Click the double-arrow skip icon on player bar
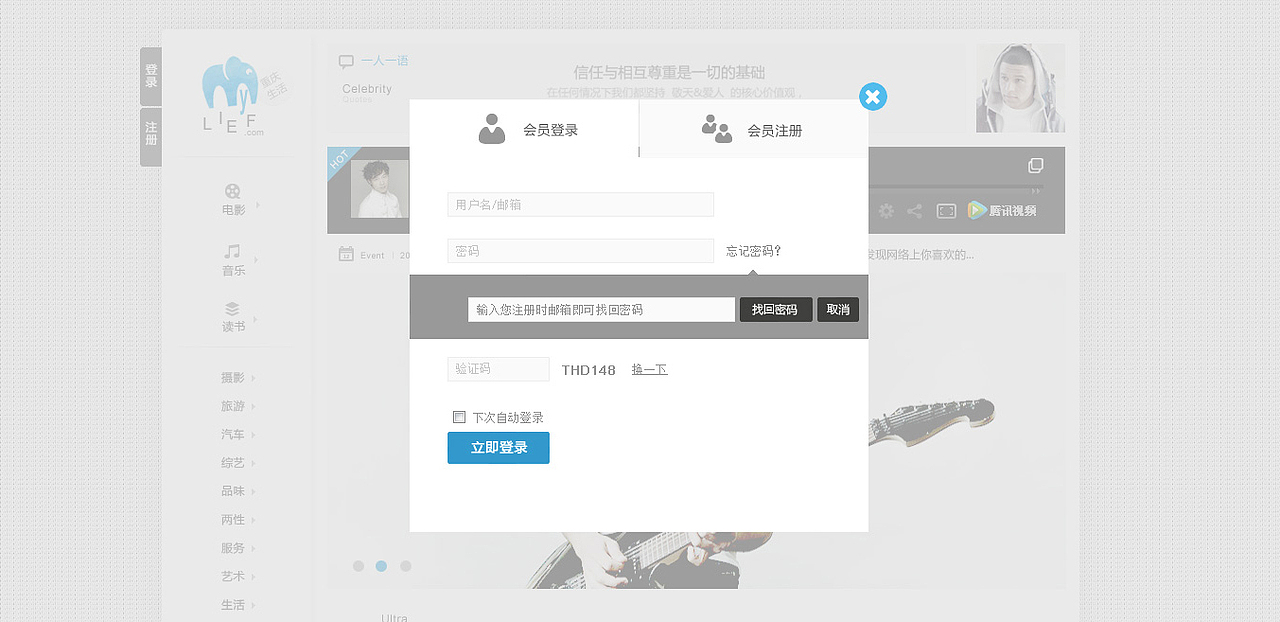 [1035, 190]
